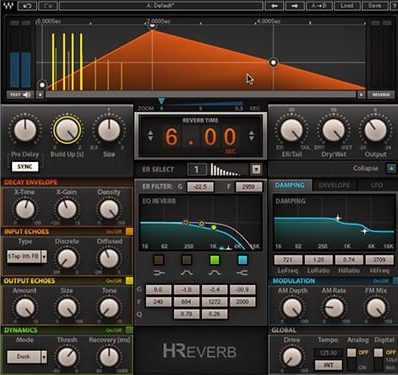Click the ER/Tail knob
This screenshot has width=398, height=375.
[291, 130]
